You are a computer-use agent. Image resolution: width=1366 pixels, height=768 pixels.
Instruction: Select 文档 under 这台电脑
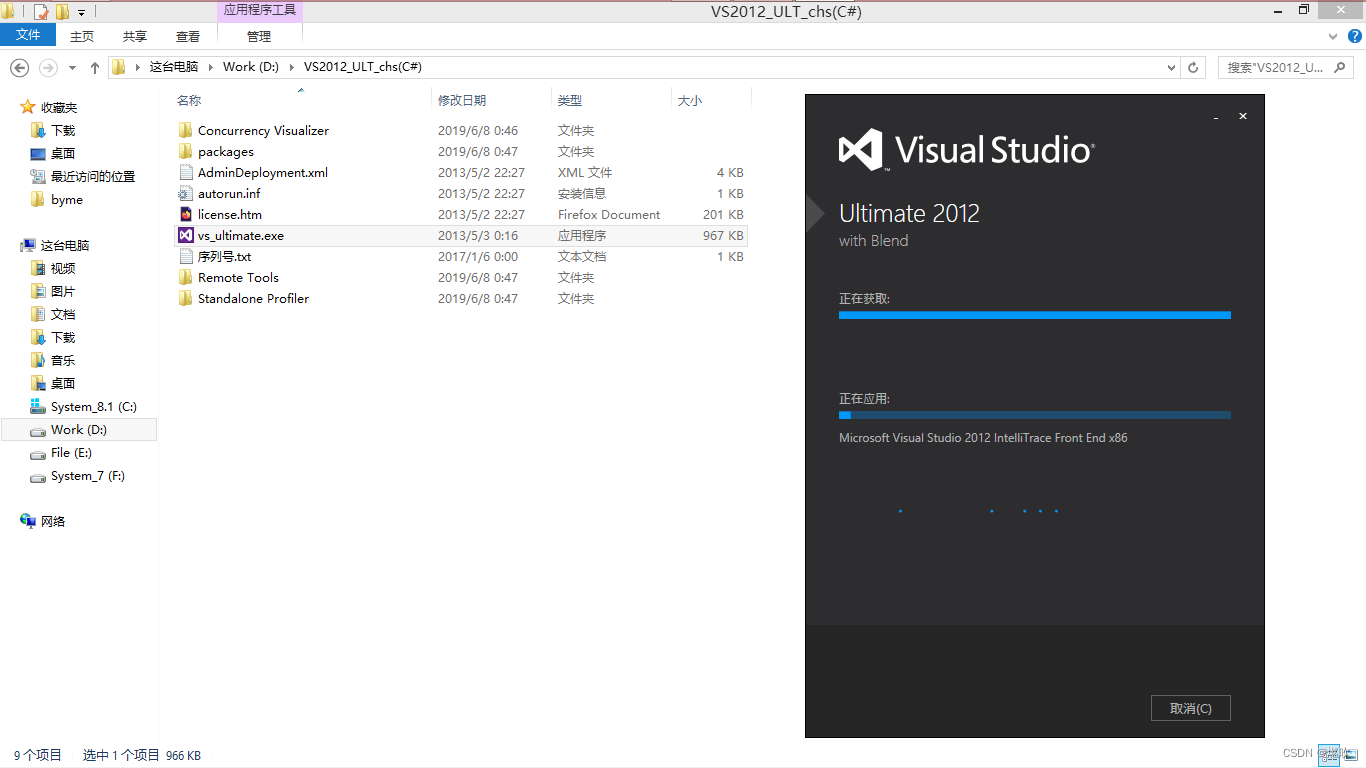pos(63,314)
